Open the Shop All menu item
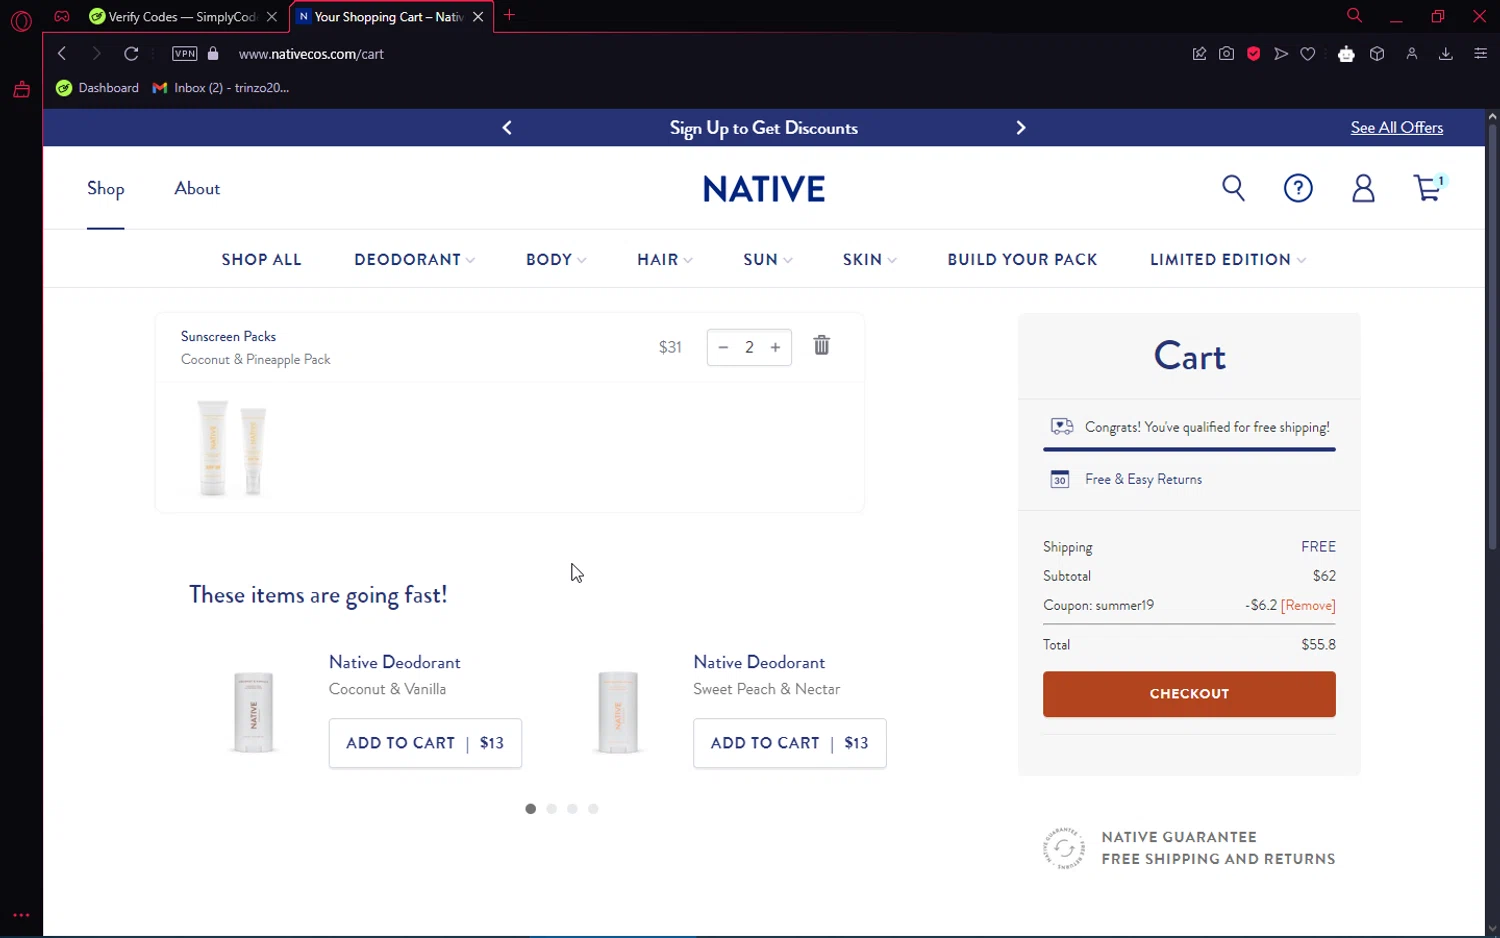 pyautogui.click(x=261, y=259)
